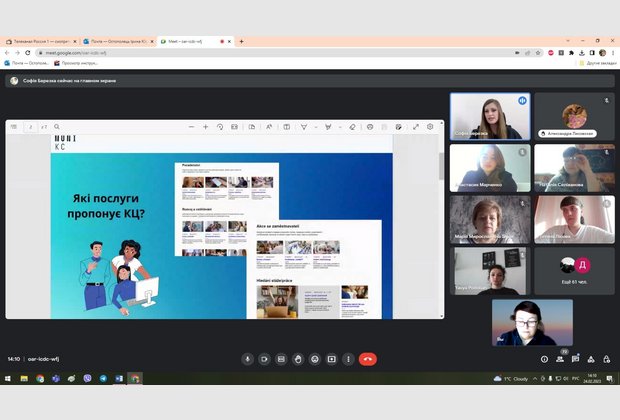
Task: Go back in browser
Action: [x=7, y=53]
